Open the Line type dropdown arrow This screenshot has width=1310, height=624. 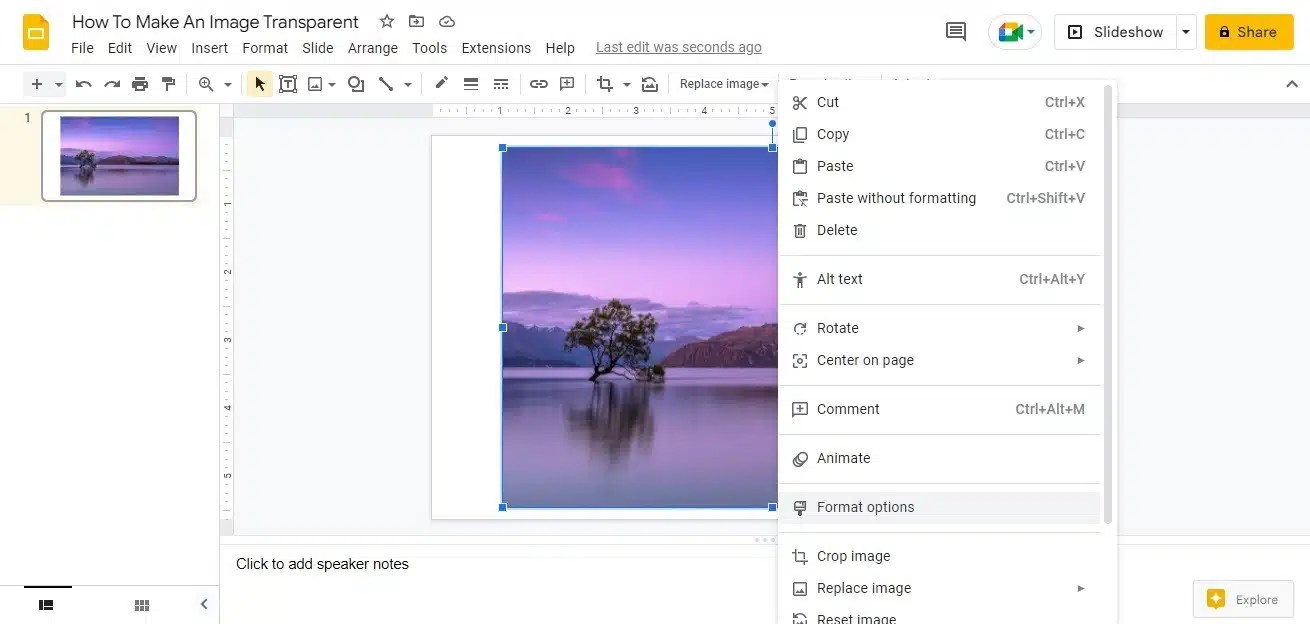[407, 85]
